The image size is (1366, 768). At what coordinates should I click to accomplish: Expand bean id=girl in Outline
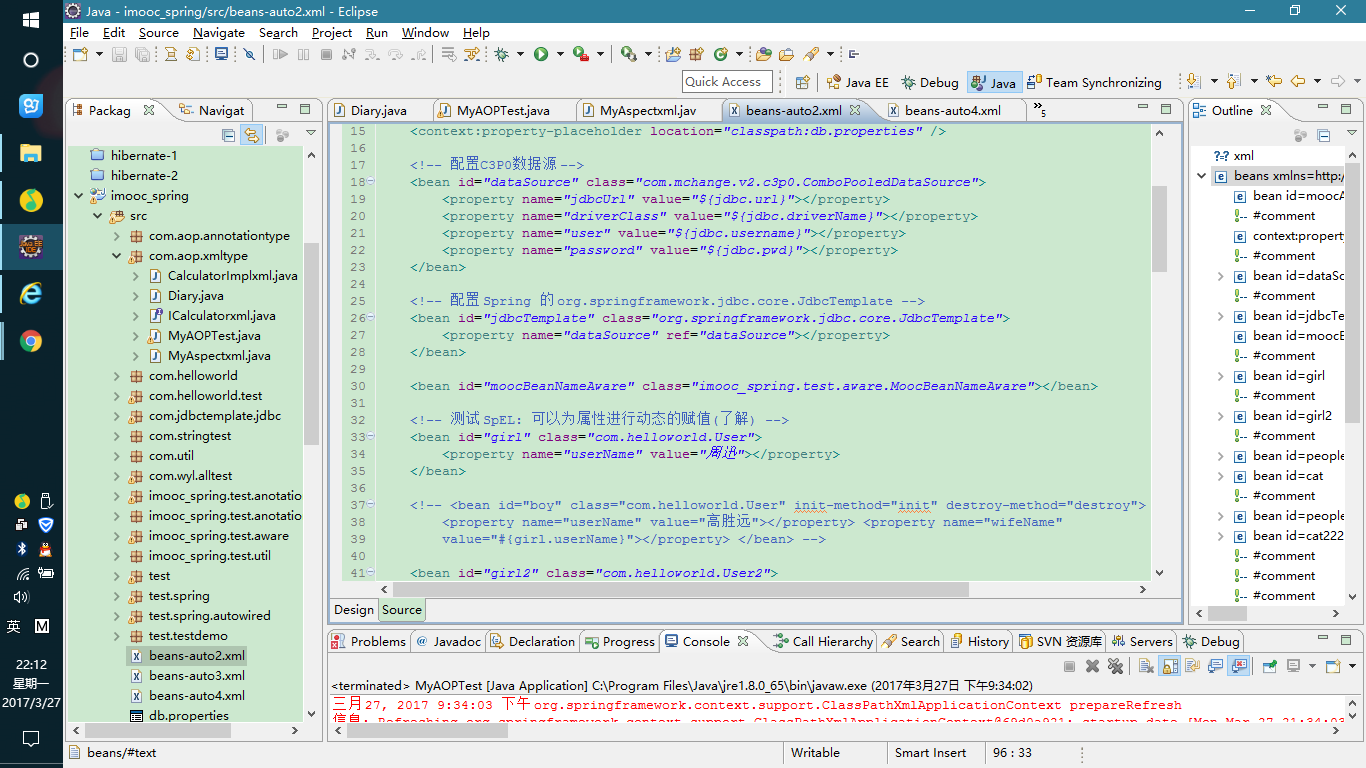1220,376
